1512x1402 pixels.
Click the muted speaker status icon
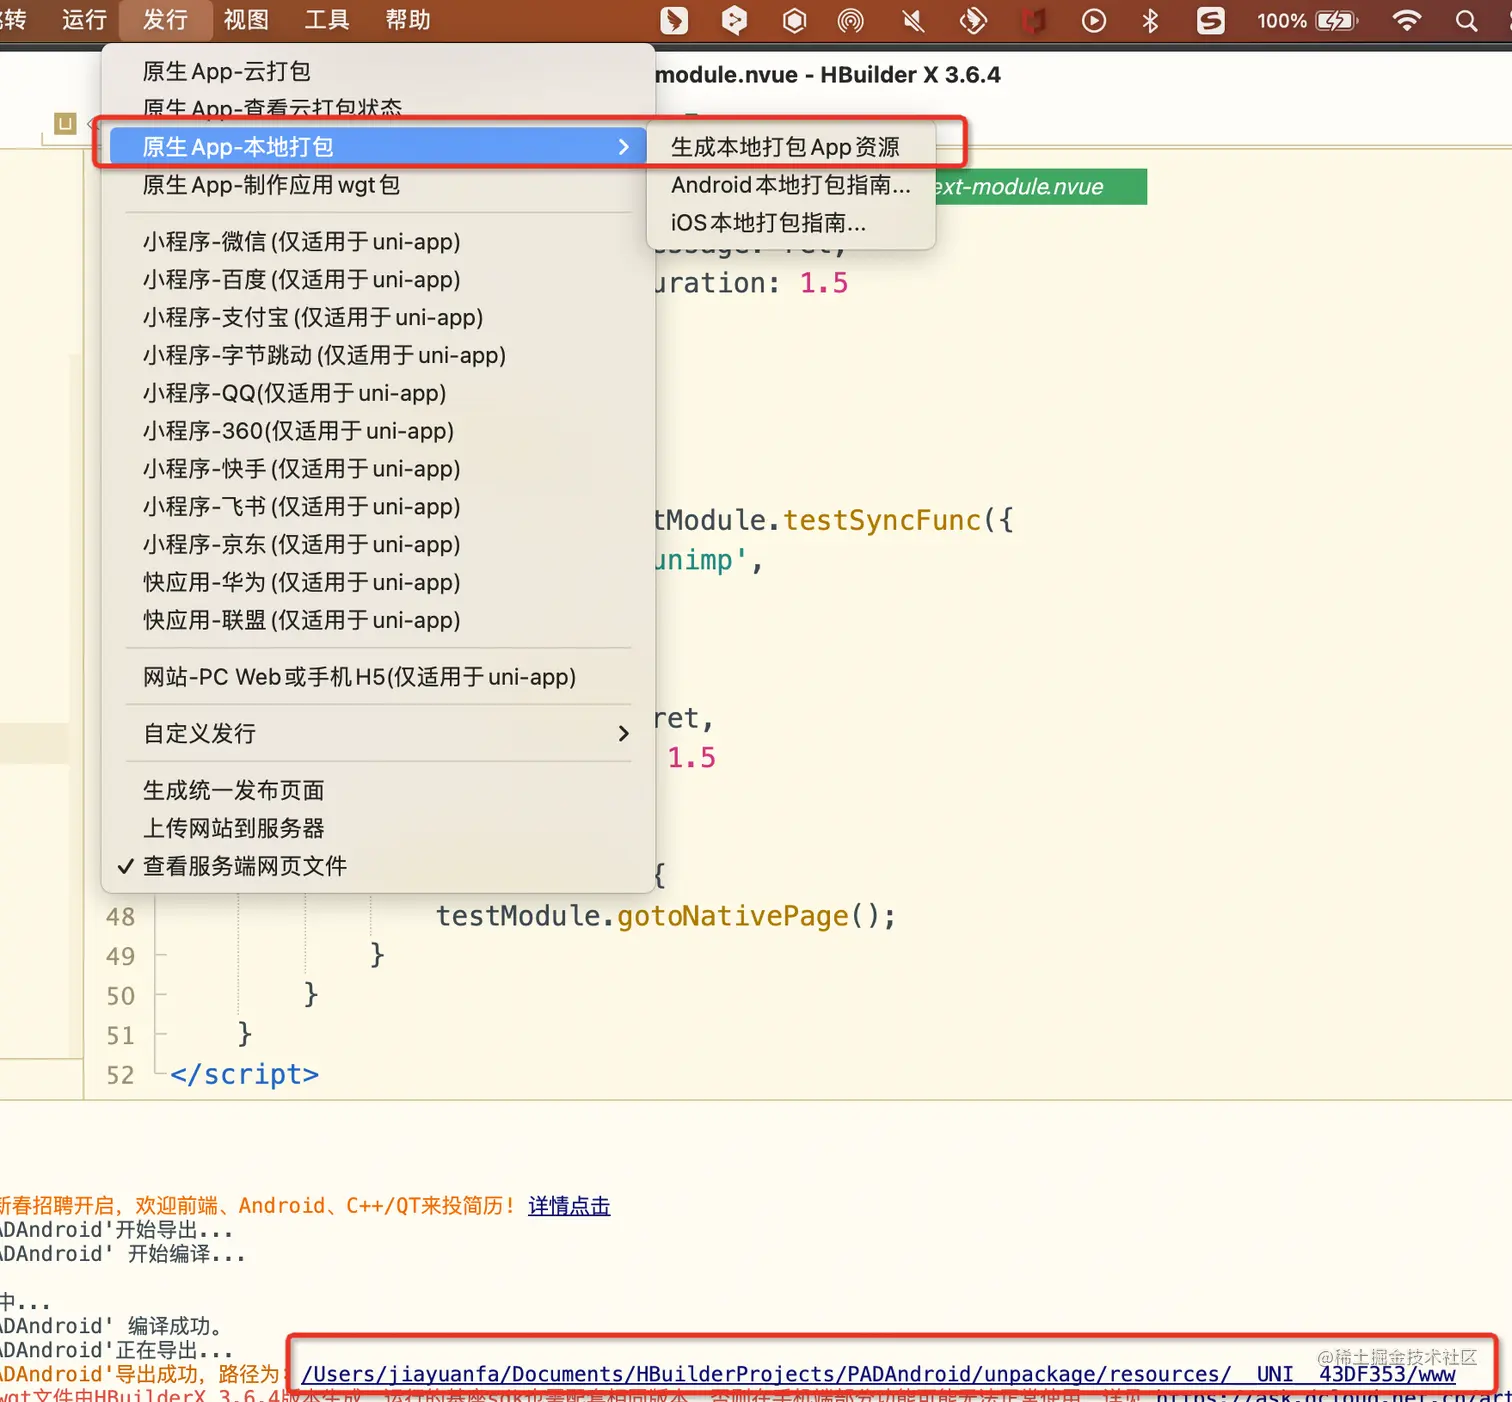click(912, 20)
